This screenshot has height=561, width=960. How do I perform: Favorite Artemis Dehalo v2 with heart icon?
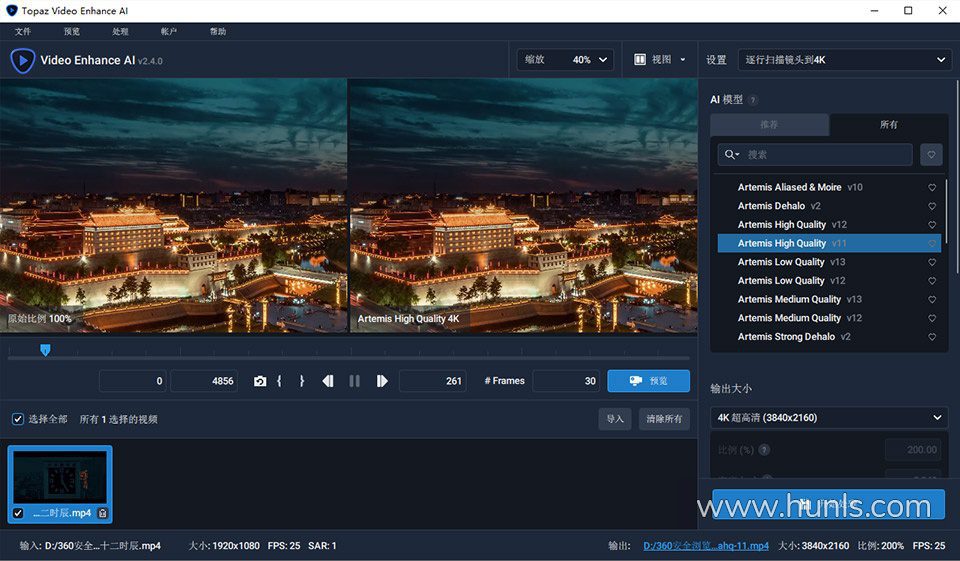click(x=932, y=206)
